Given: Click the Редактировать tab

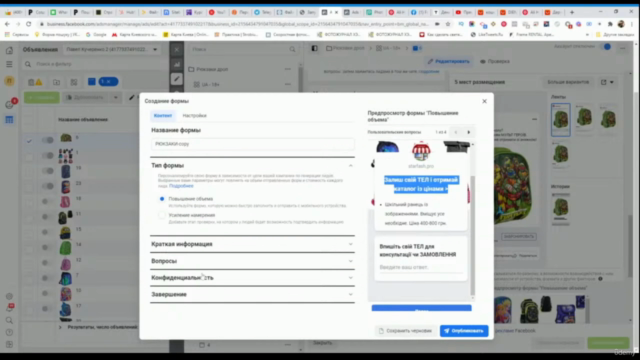Looking at the screenshot, I should tap(448, 62).
